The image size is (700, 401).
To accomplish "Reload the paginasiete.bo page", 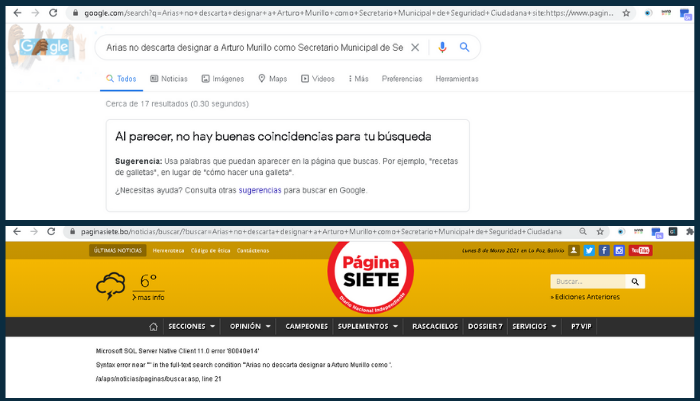I will click(51, 231).
